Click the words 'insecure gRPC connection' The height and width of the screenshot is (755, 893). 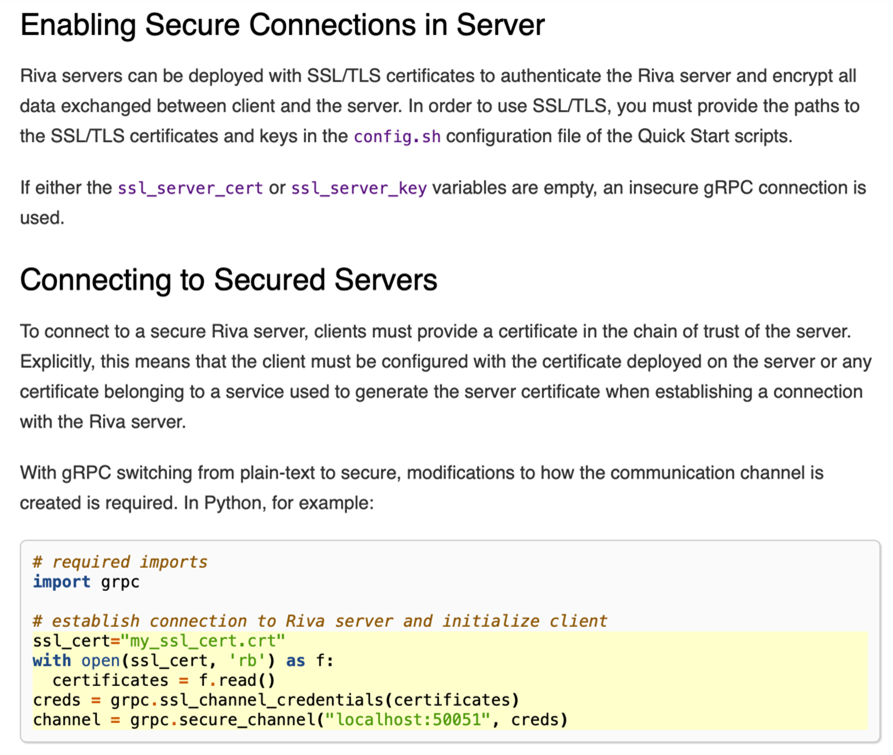tap(739, 188)
